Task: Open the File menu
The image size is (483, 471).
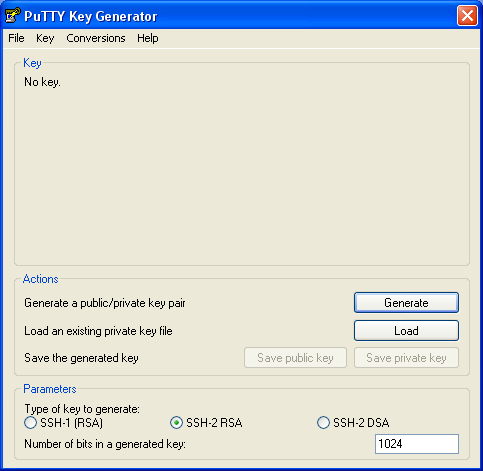Action: pyautogui.click(x=16, y=38)
